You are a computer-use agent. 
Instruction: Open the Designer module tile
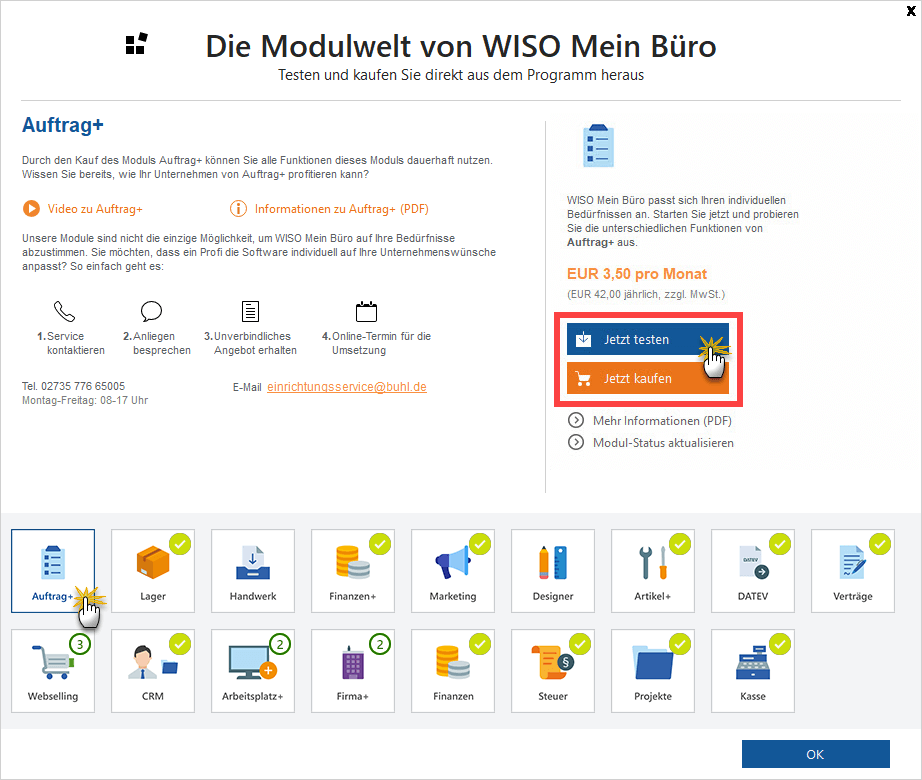pyautogui.click(x=553, y=571)
